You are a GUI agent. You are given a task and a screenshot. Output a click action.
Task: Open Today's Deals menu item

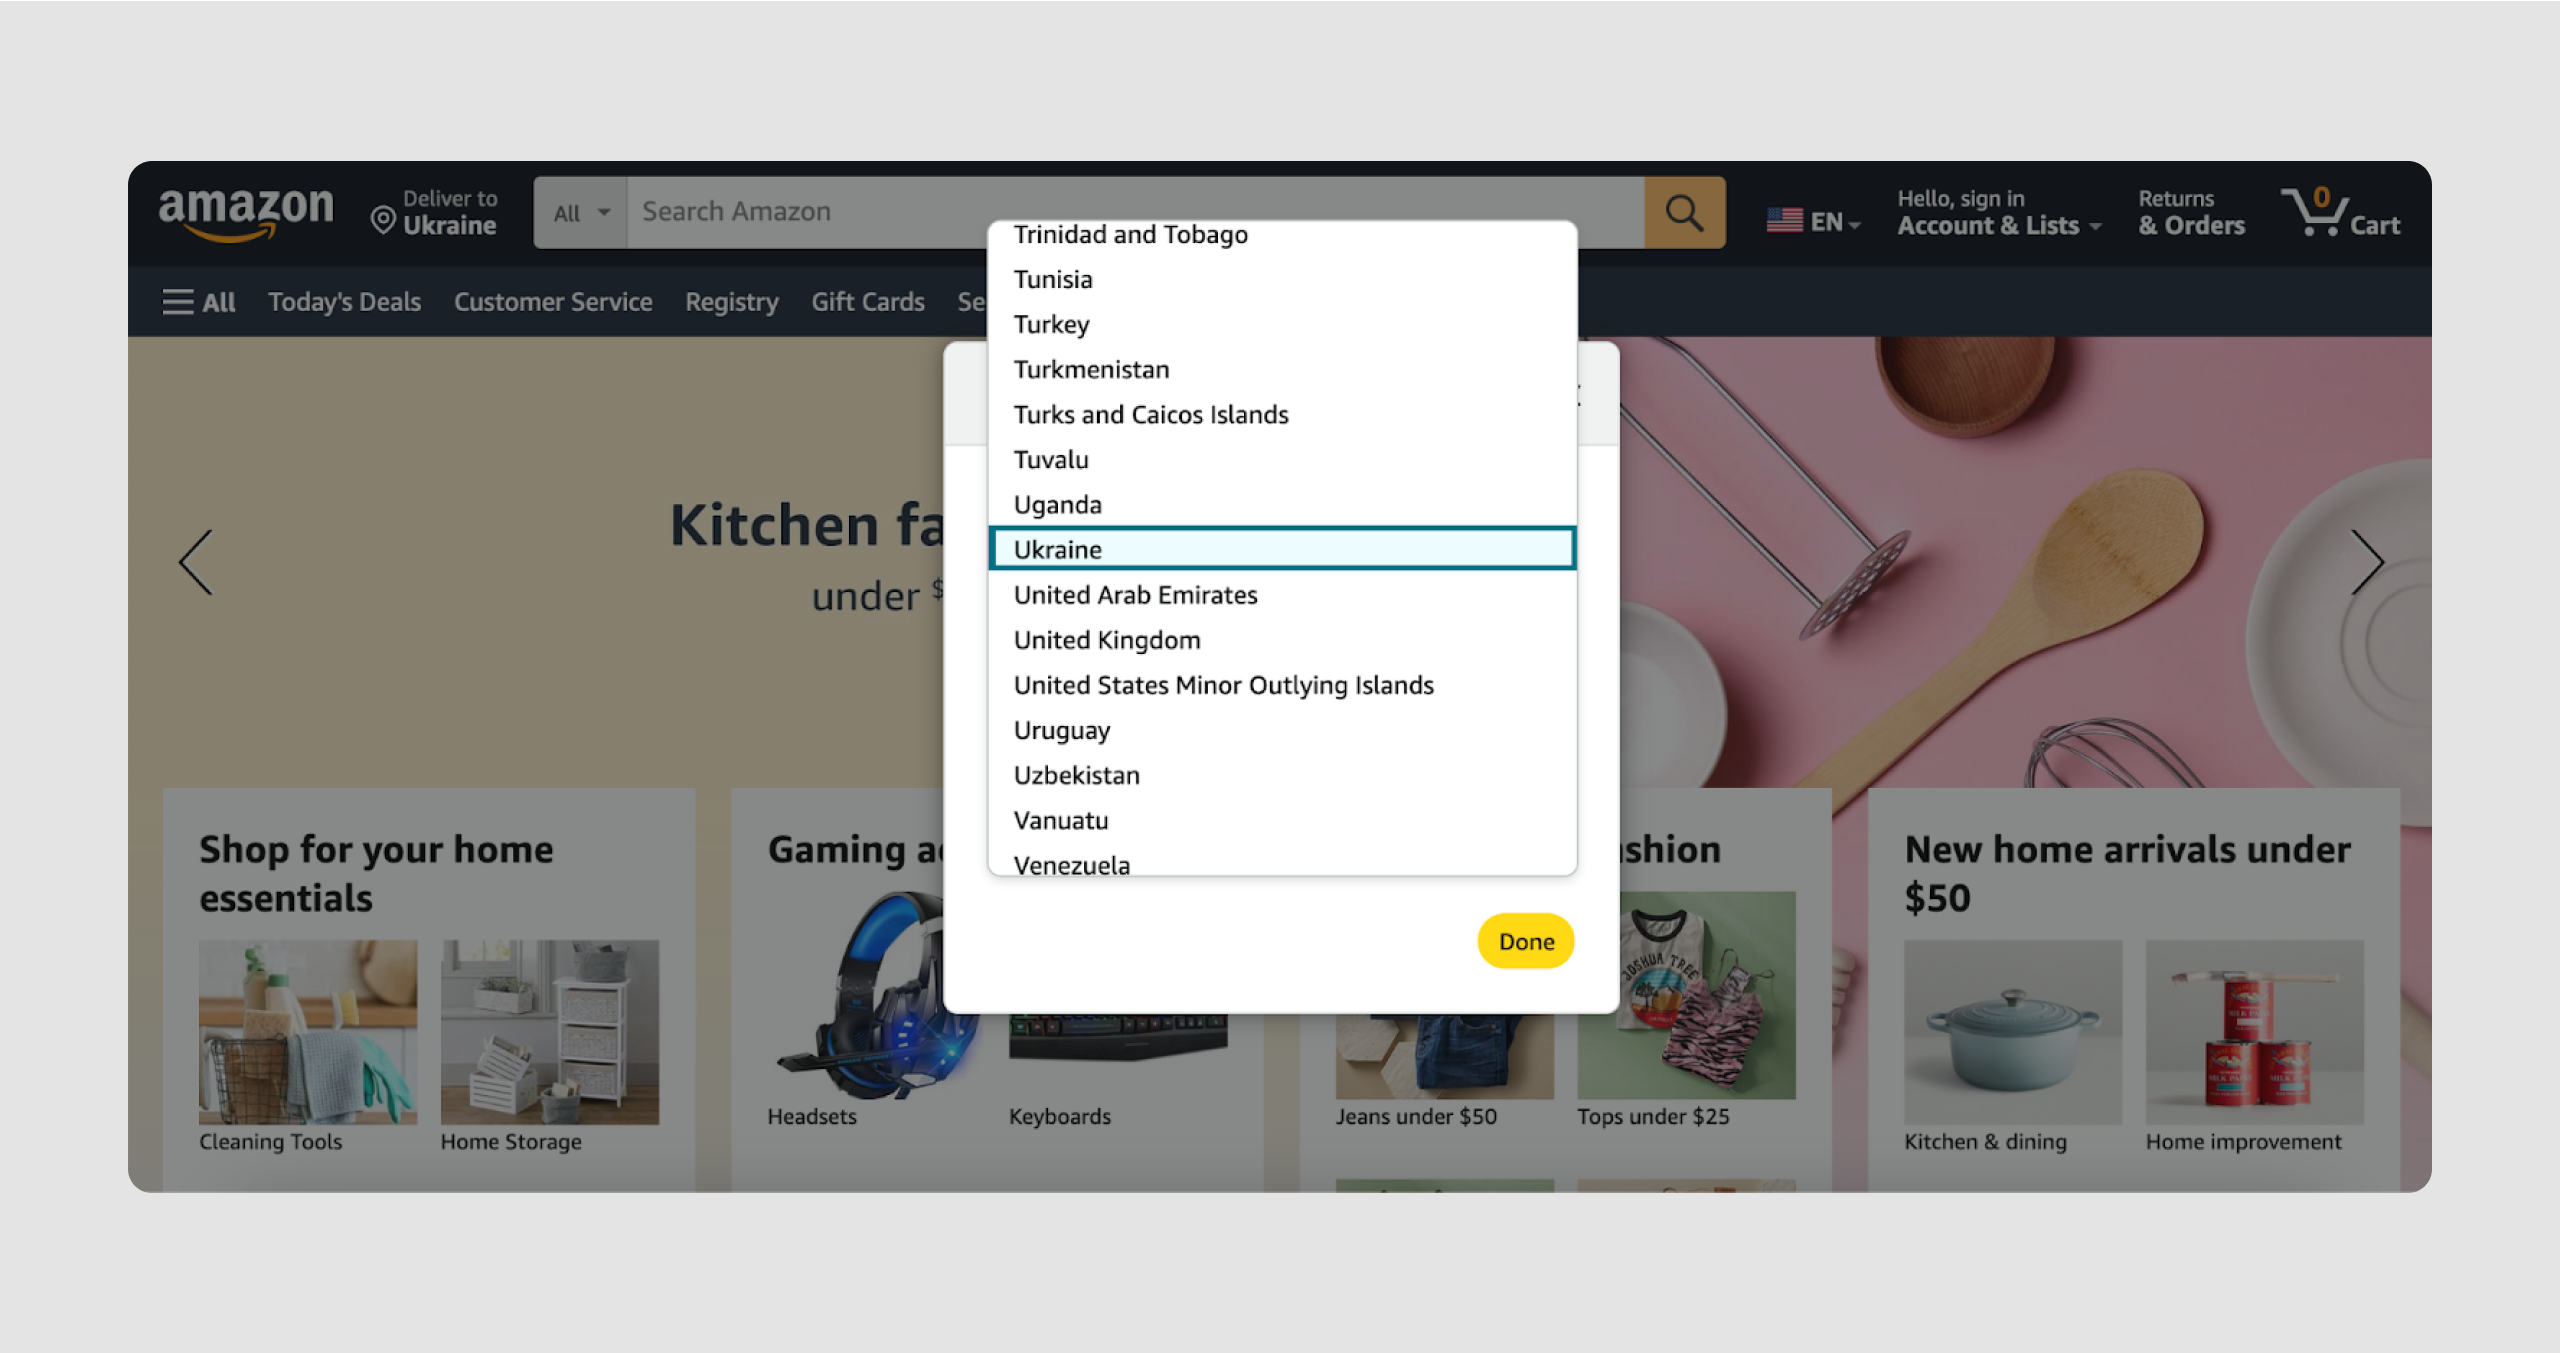pyautogui.click(x=344, y=302)
